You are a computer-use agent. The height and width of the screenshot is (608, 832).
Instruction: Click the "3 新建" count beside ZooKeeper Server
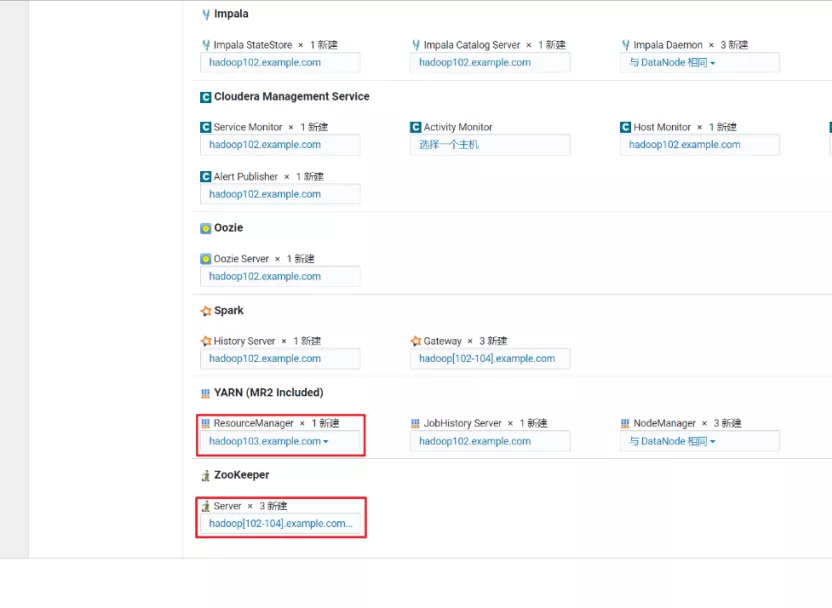[x=273, y=506]
